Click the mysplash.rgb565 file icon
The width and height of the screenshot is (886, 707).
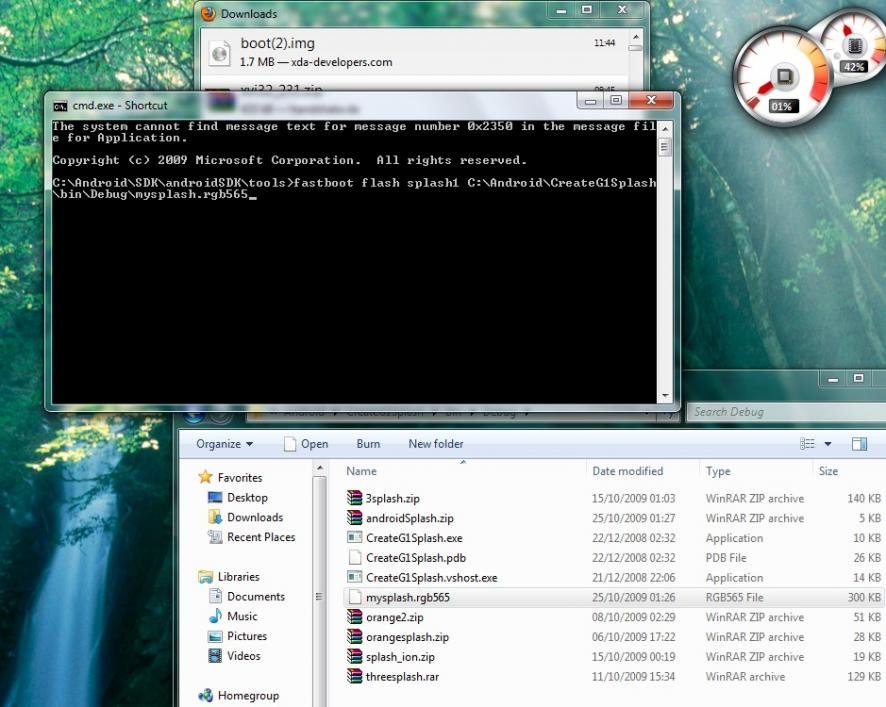354,597
